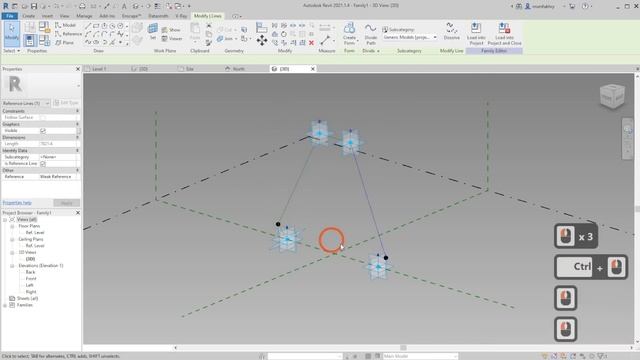This screenshot has width=640, height=360.
Task: Open the work plane Viewer
Action: pos(172,38)
